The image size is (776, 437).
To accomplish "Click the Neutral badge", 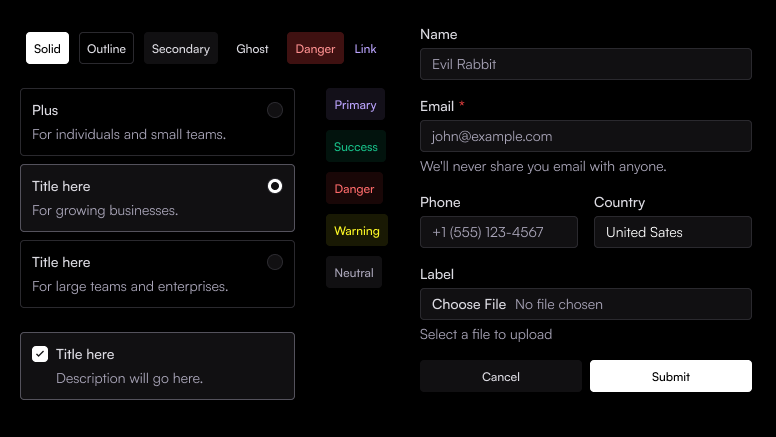I will [x=354, y=272].
